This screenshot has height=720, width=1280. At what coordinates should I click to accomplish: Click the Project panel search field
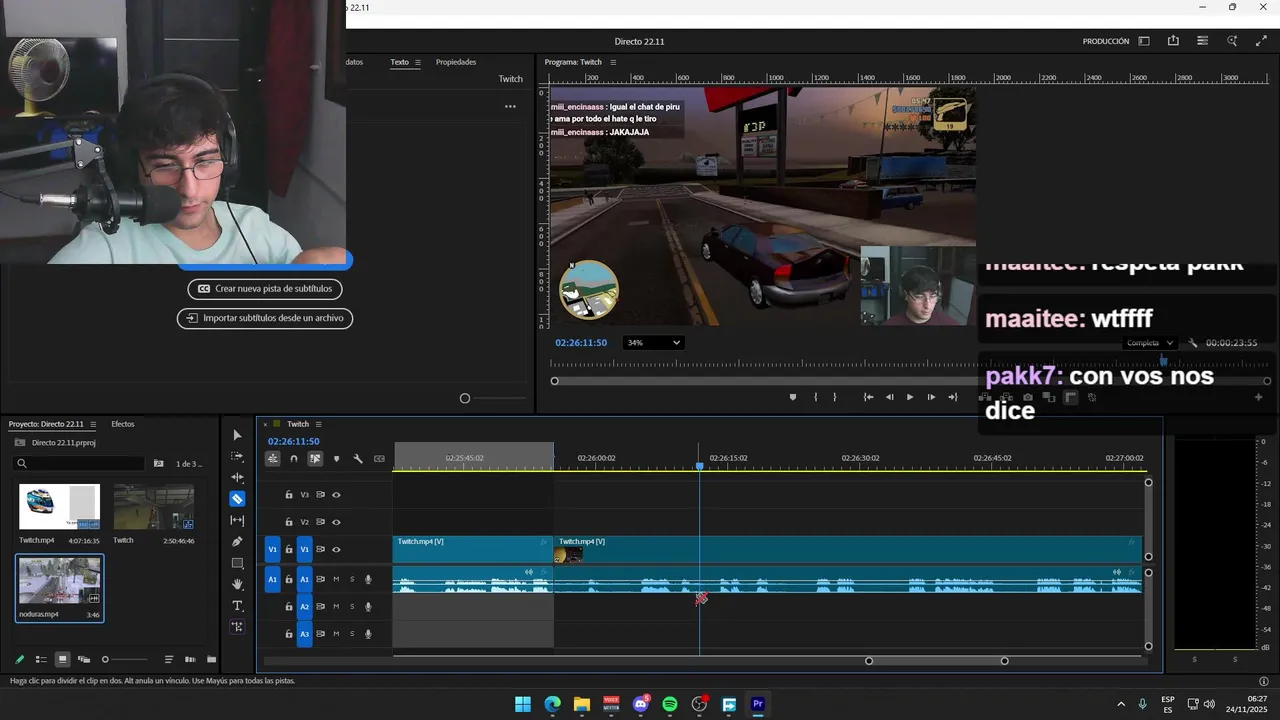pyautogui.click(x=80, y=463)
